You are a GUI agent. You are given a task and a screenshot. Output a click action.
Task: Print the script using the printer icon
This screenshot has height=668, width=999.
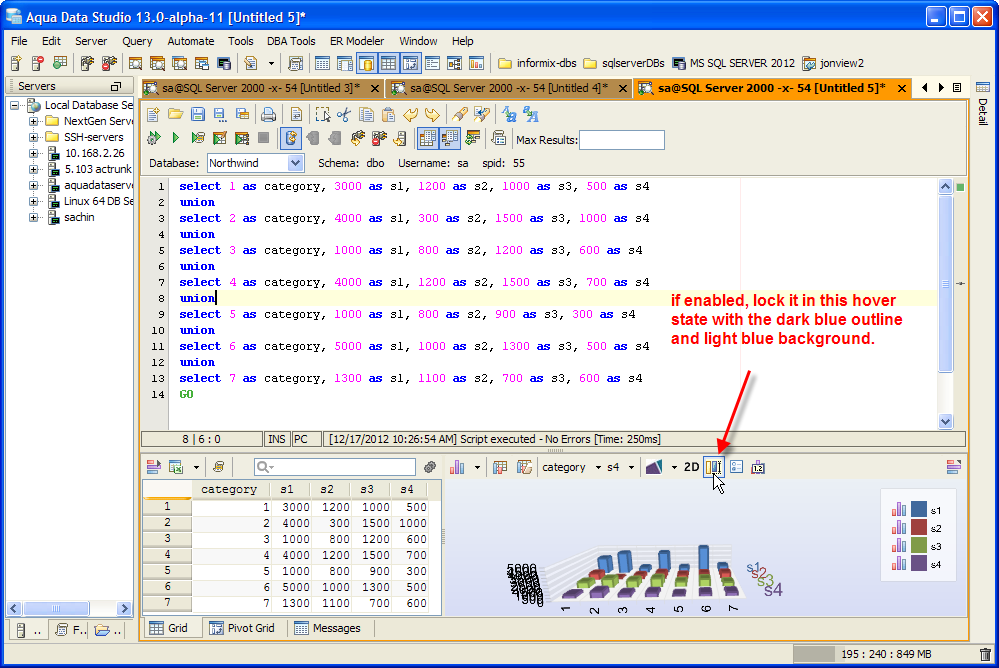268,115
